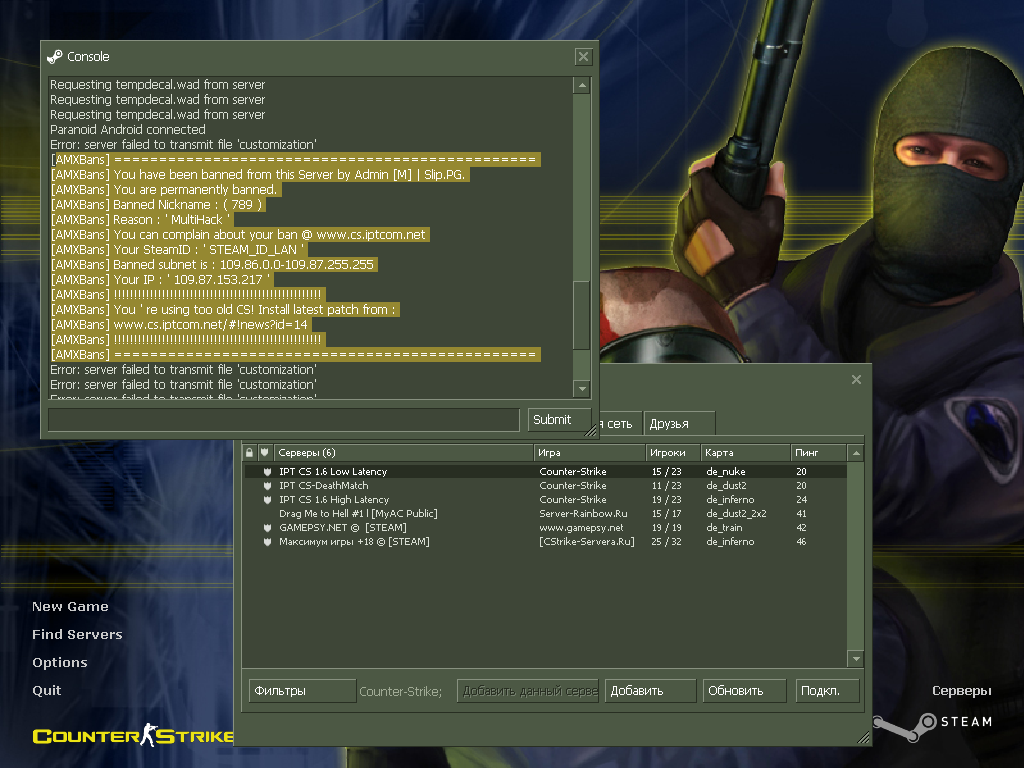
Task: Click the 25 / 32 players cell
Action: (x=666, y=542)
